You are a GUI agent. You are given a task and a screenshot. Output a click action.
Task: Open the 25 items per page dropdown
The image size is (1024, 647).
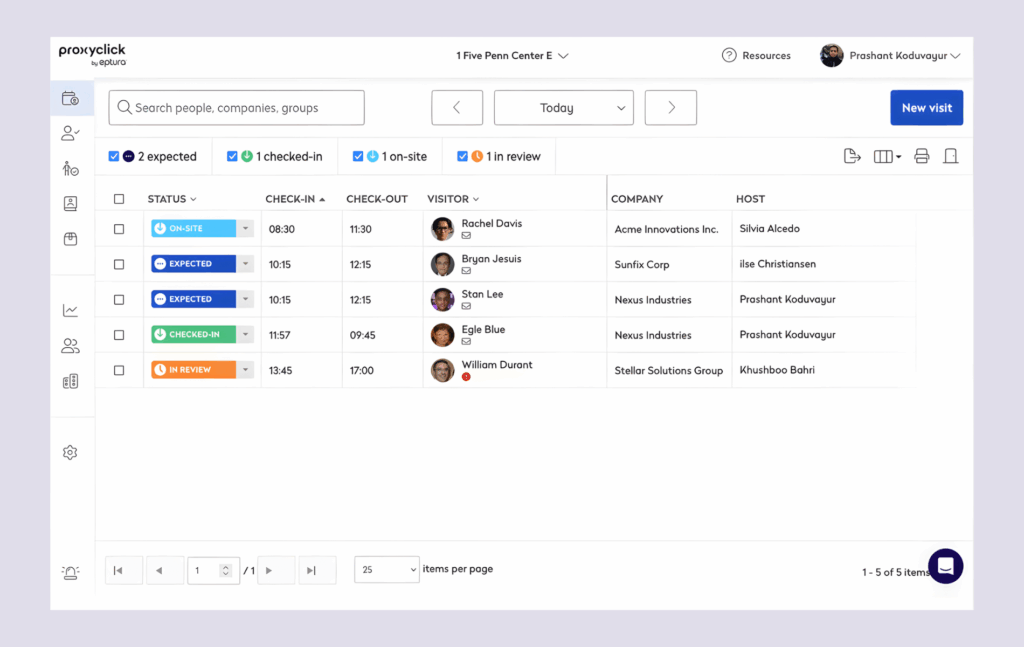[387, 570]
